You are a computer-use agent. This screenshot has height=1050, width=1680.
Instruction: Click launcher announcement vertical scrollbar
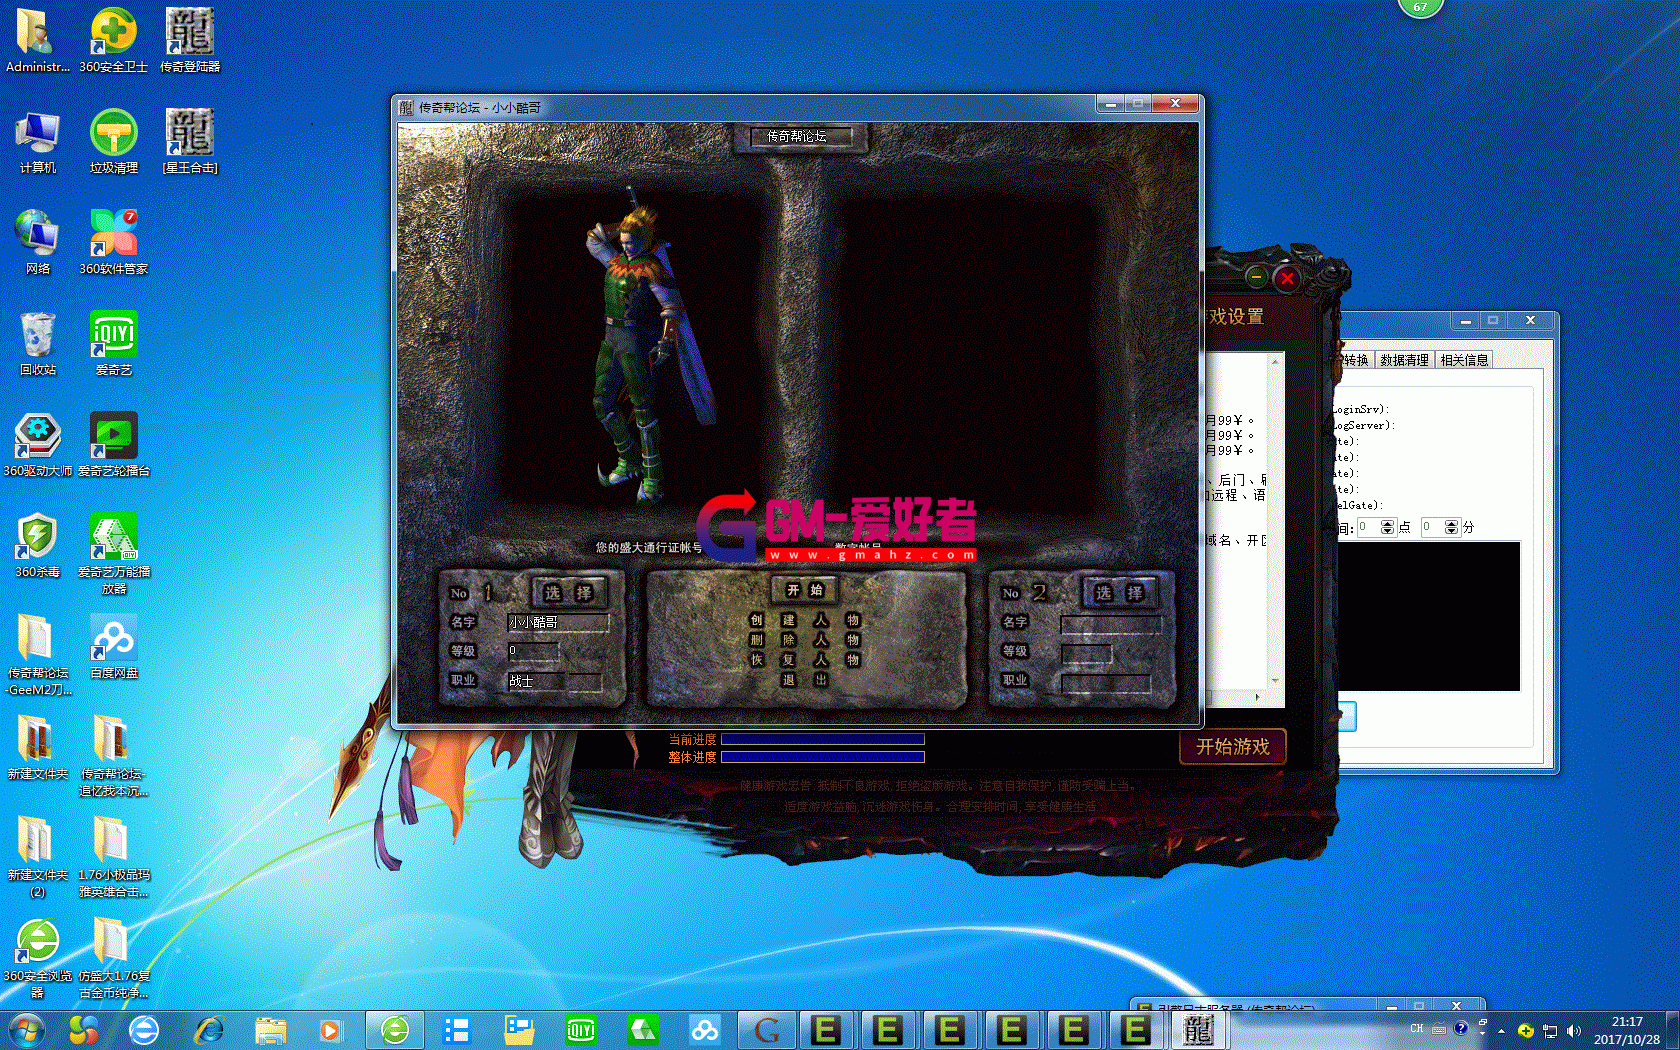(x=1275, y=522)
